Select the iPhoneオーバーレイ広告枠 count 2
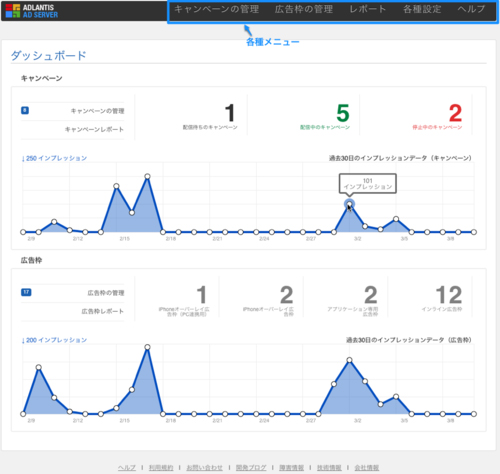This screenshot has height=474, width=500. 286,295
